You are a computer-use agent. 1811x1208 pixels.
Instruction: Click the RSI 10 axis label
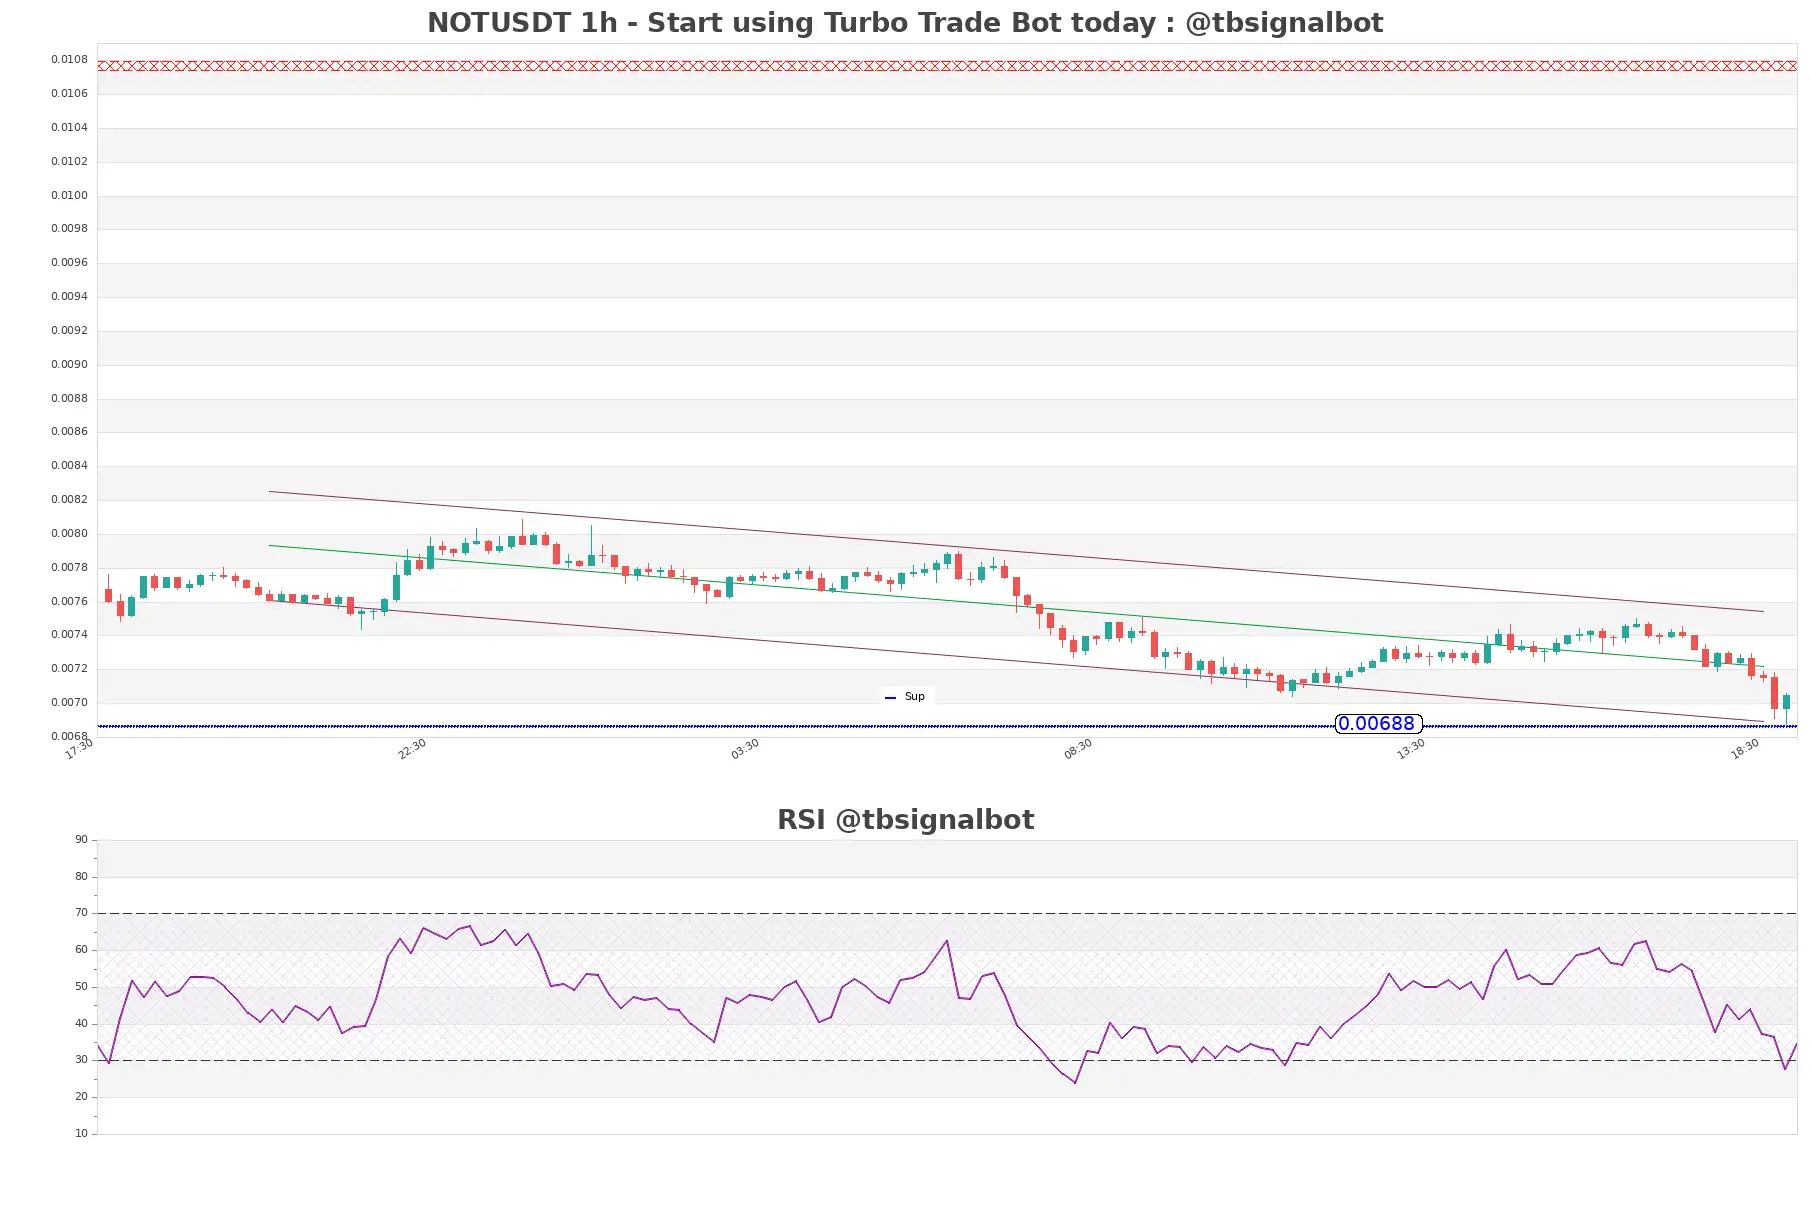pos(81,1133)
